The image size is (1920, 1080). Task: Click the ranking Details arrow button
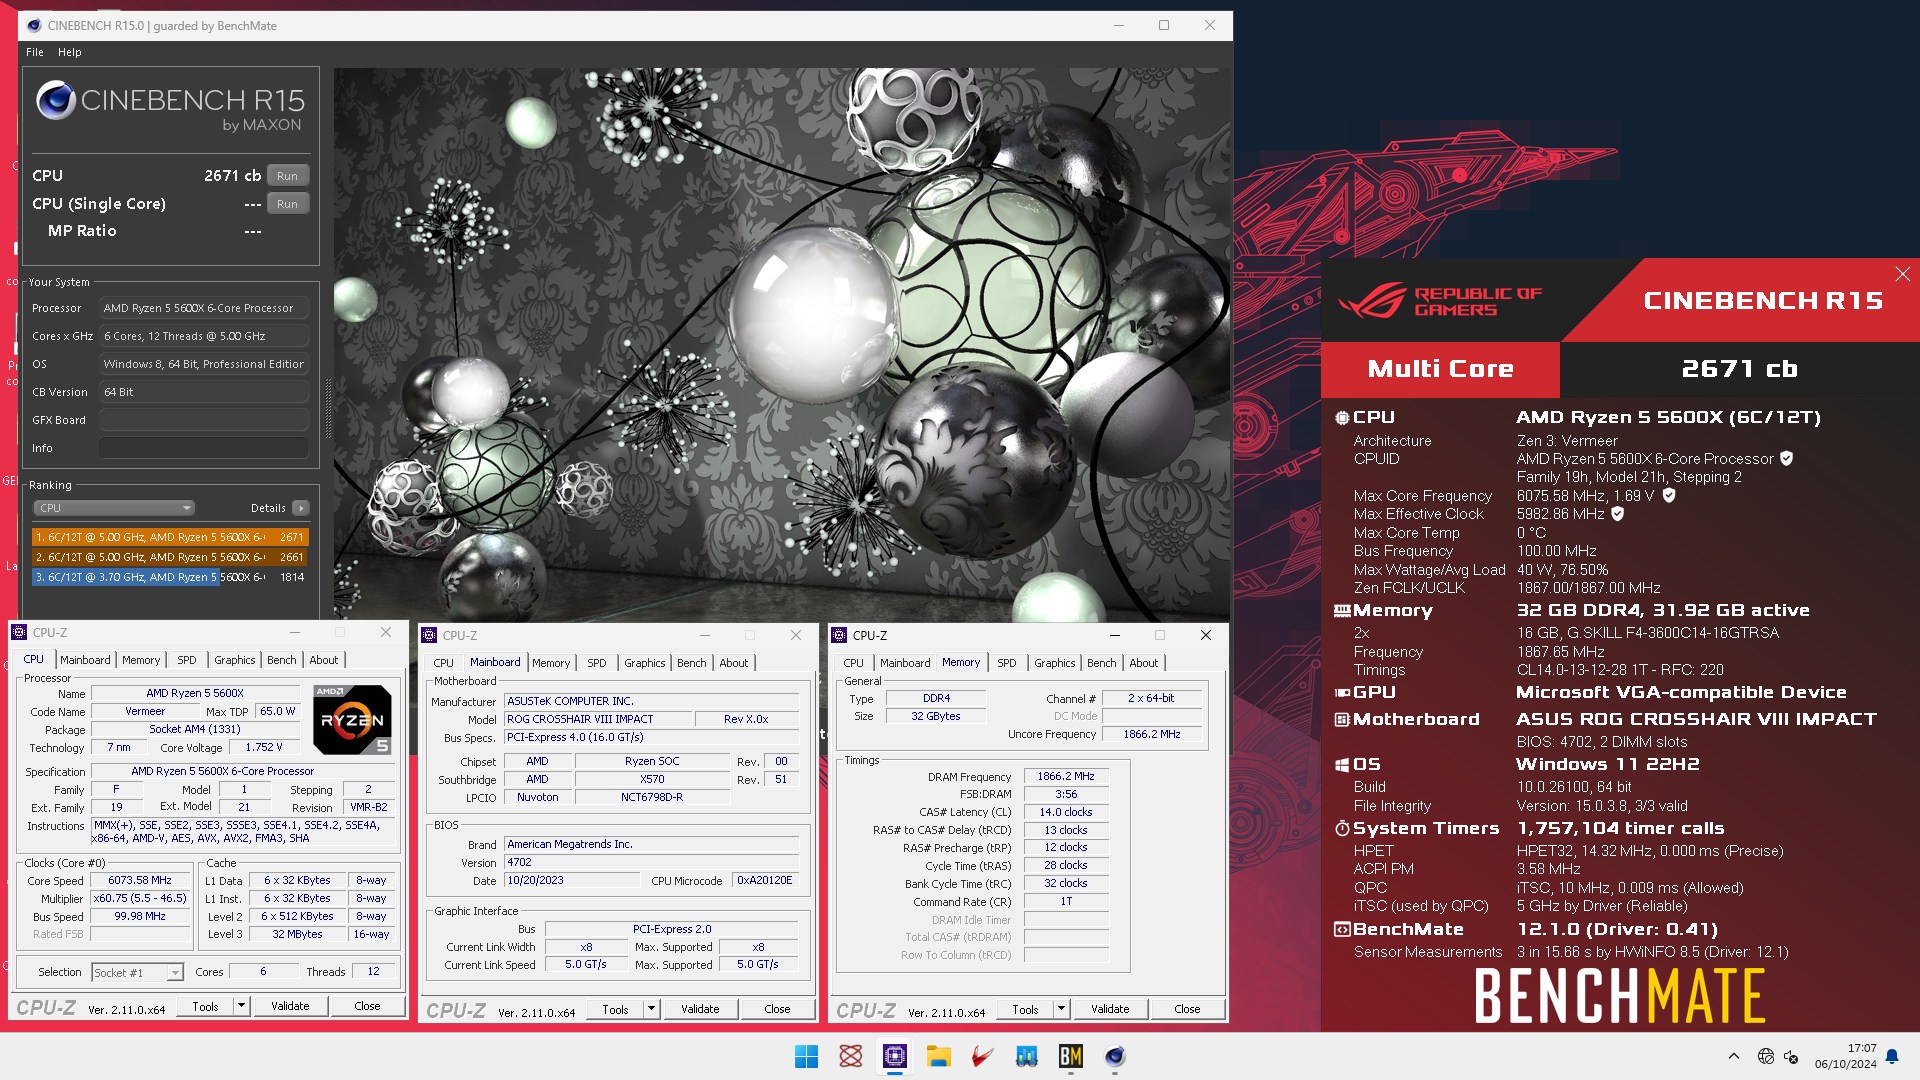coord(300,508)
